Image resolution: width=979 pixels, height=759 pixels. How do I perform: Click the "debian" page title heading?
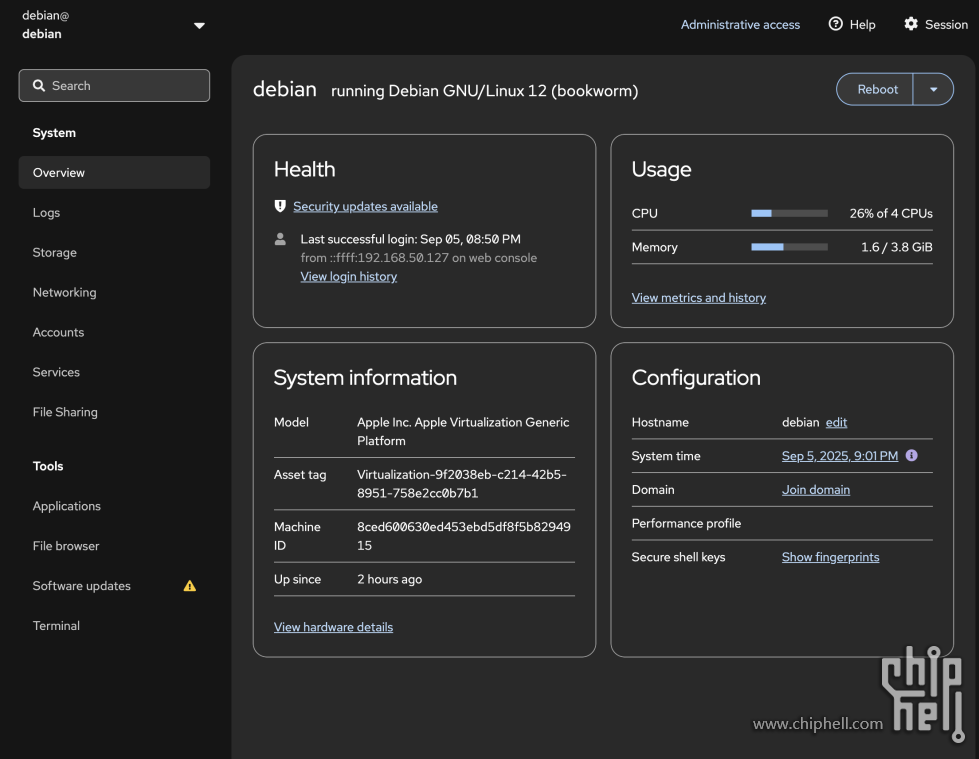(x=285, y=89)
